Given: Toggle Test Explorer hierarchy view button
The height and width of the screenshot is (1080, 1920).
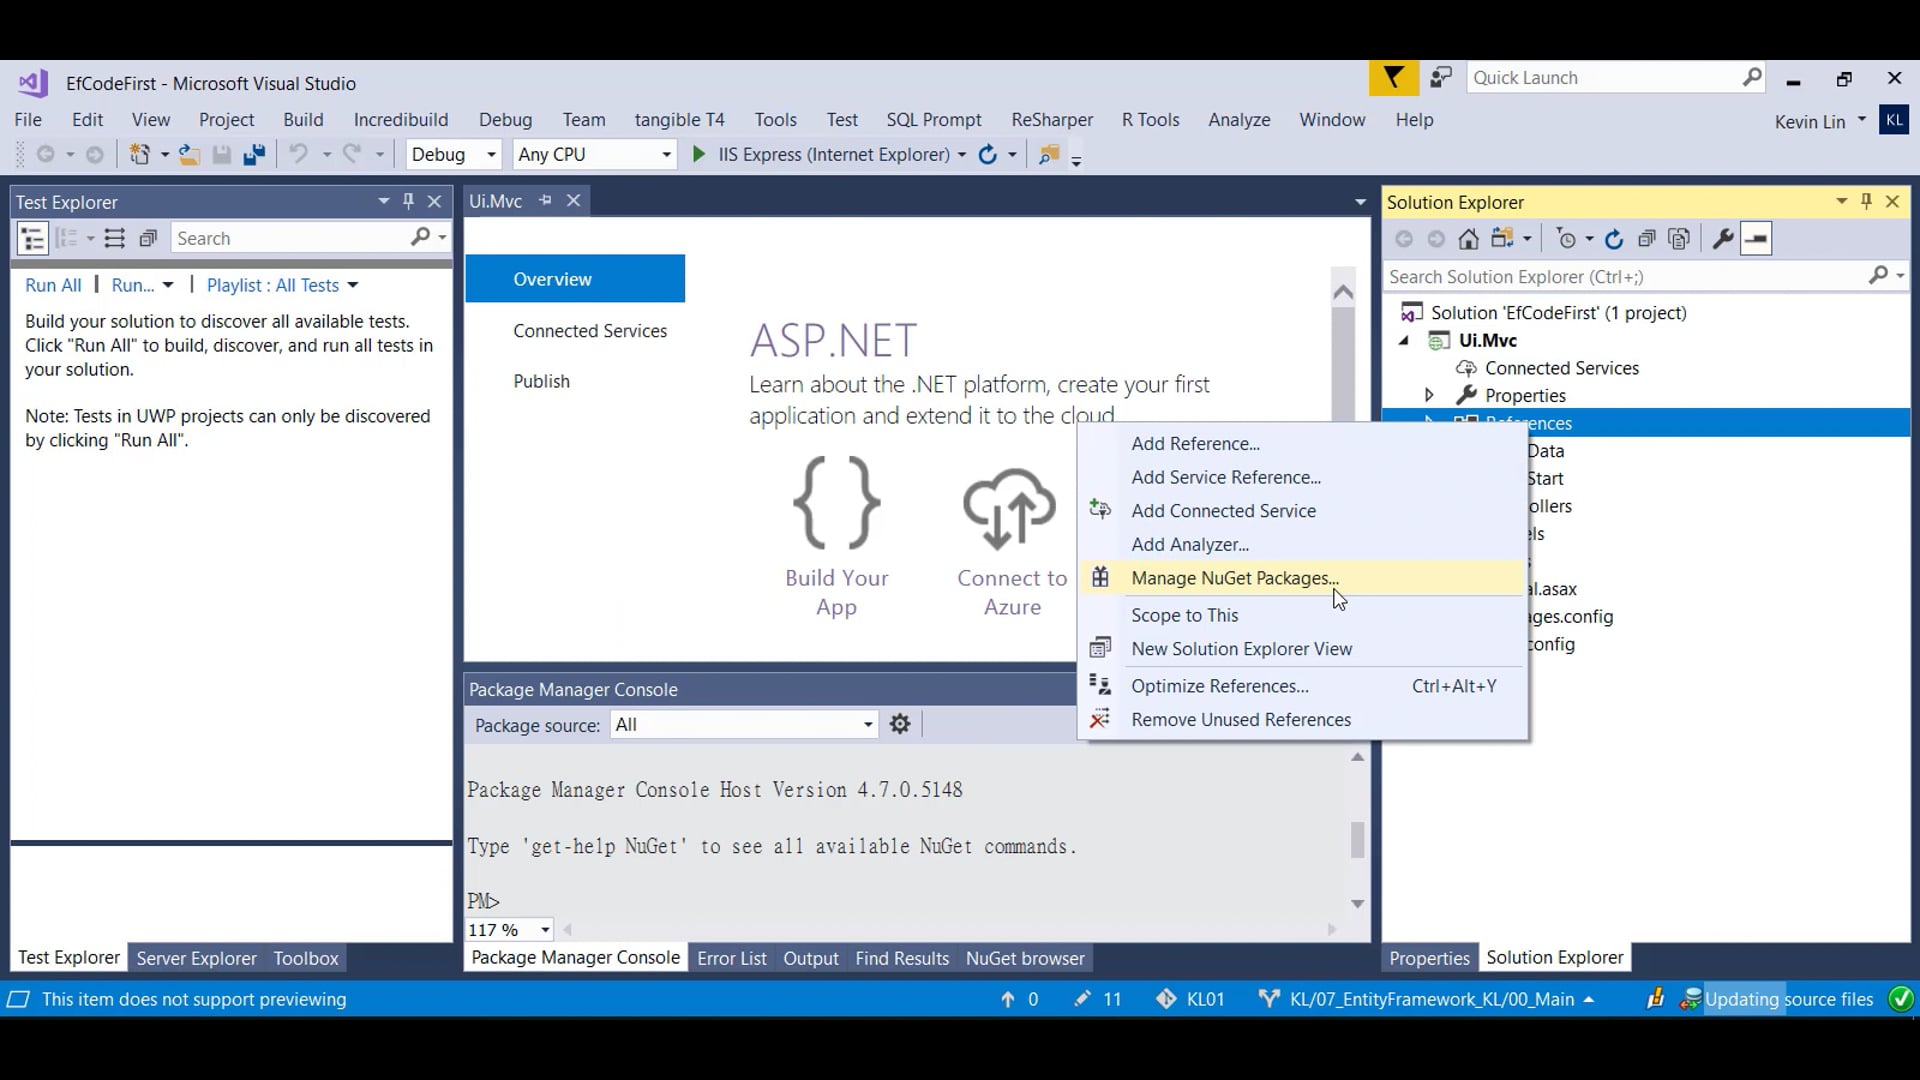Looking at the screenshot, I should pyautogui.click(x=33, y=238).
